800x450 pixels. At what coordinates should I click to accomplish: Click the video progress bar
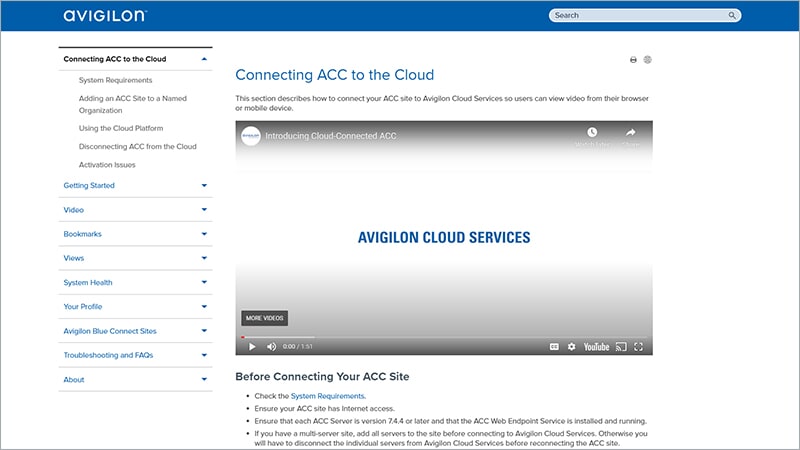444,337
